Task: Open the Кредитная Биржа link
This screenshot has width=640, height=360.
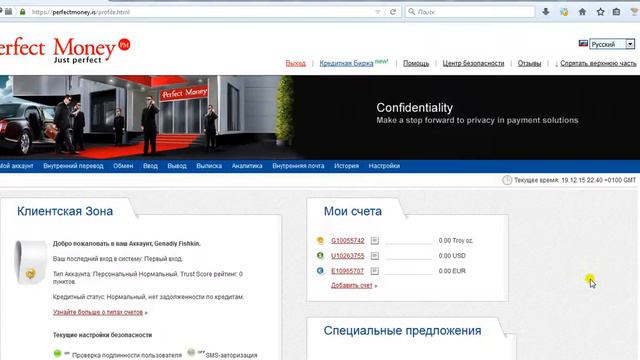Action: 346,63
